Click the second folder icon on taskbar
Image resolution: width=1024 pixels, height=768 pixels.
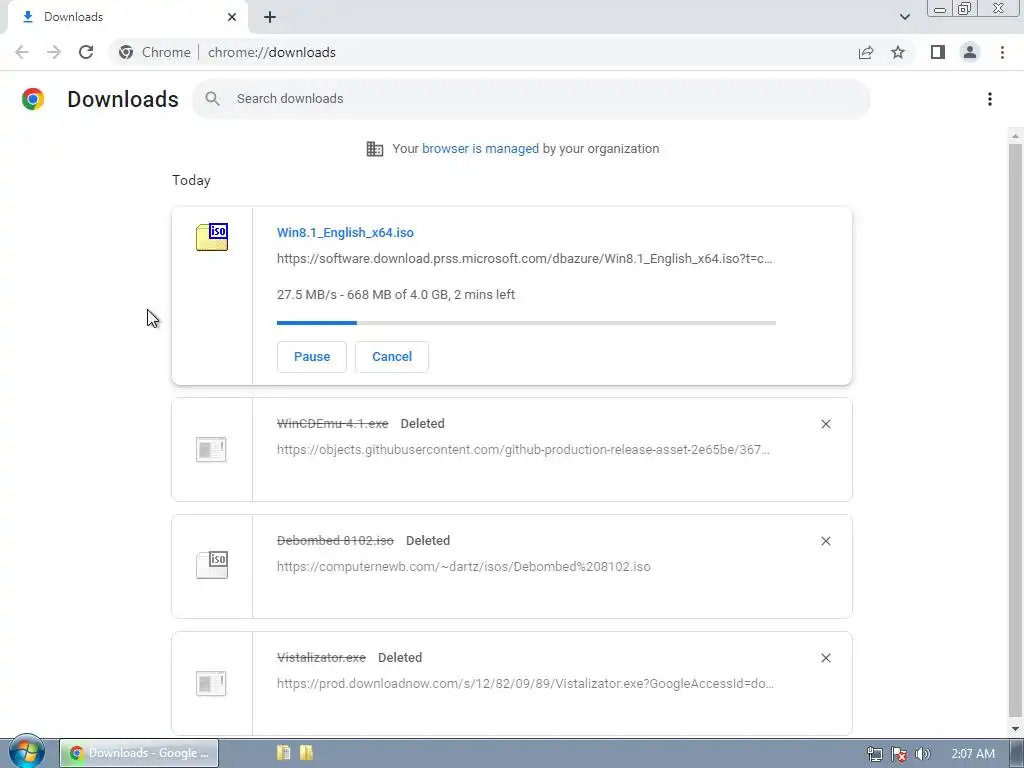click(306, 752)
